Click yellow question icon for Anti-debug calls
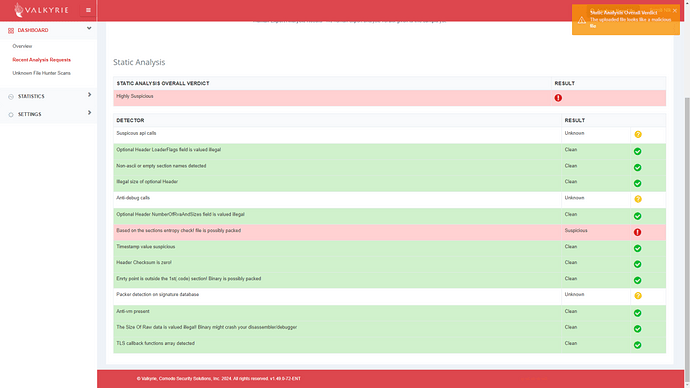This screenshot has height=388, width=690. [x=638, y=199]
